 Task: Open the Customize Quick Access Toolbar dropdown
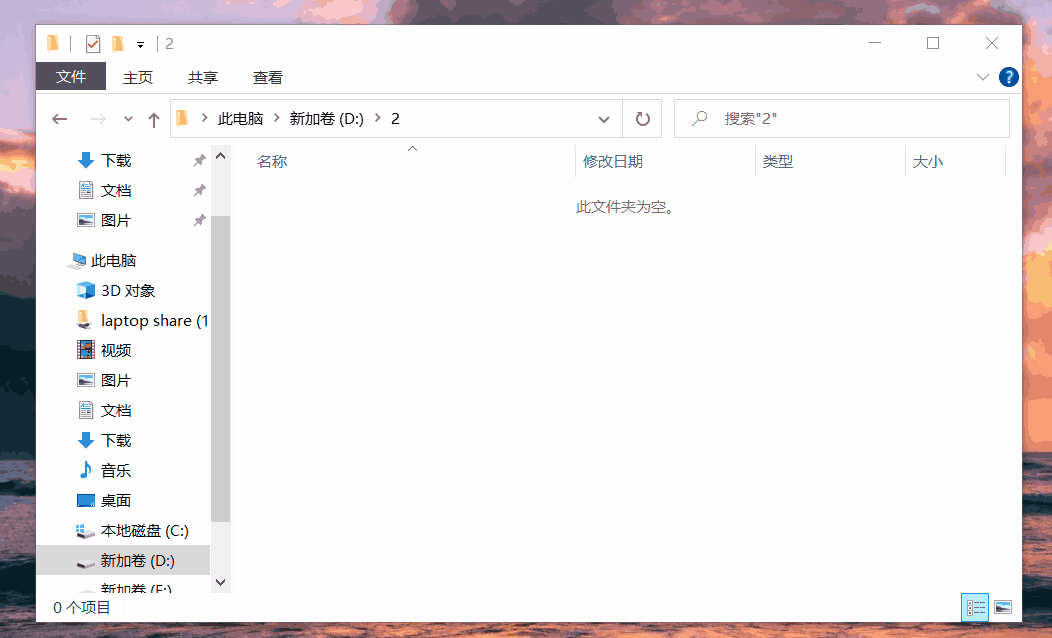pyautogui.click(x=140, y=45)
